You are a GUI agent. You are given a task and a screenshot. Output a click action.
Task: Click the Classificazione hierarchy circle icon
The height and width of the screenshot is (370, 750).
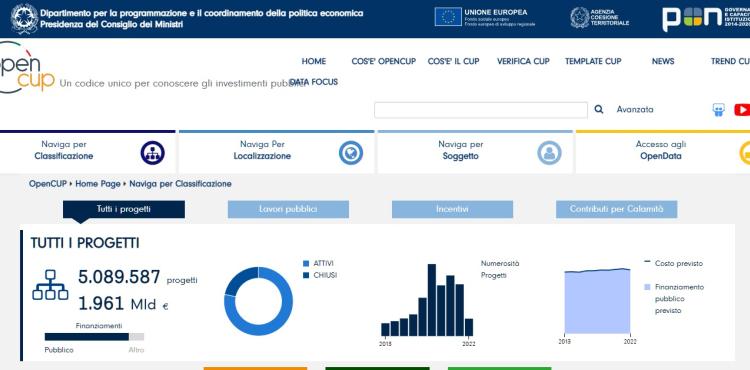153,153
